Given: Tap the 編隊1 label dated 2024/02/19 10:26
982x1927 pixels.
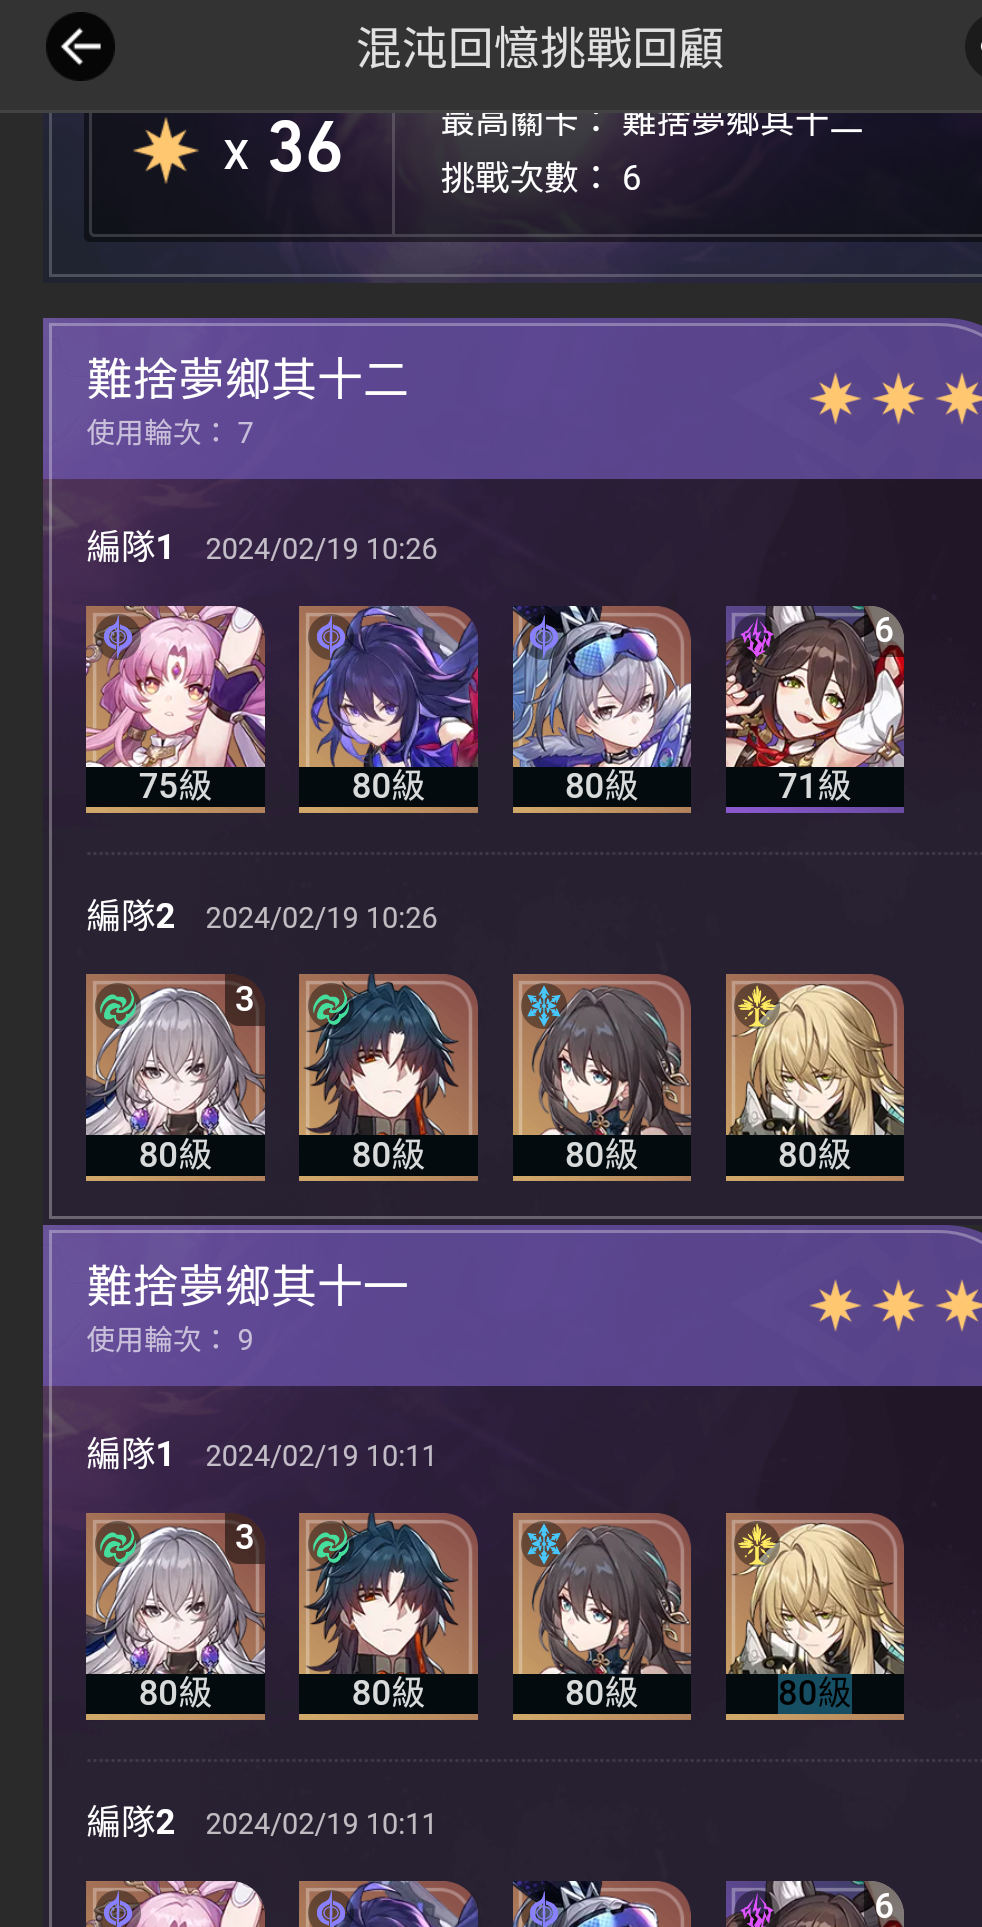Looking at the screenshot, I should pos(130,547).
